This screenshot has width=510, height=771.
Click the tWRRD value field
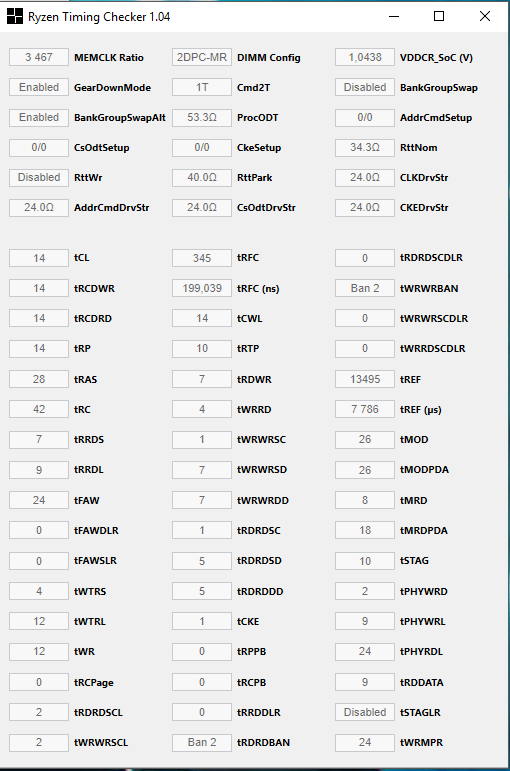click(x=202, y=409)
